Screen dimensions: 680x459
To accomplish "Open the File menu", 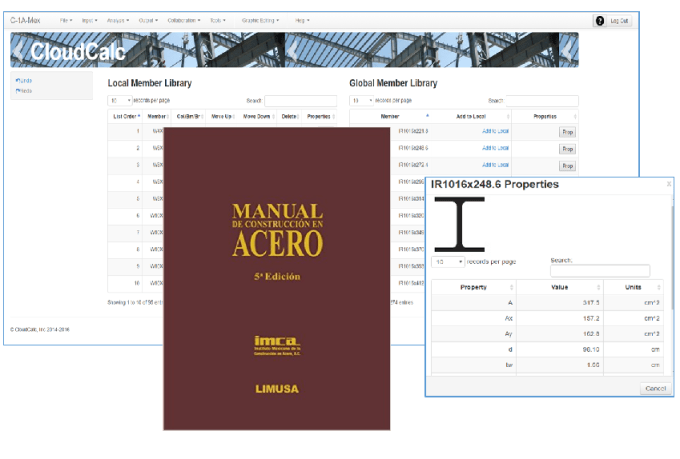I will pos(66,20).
